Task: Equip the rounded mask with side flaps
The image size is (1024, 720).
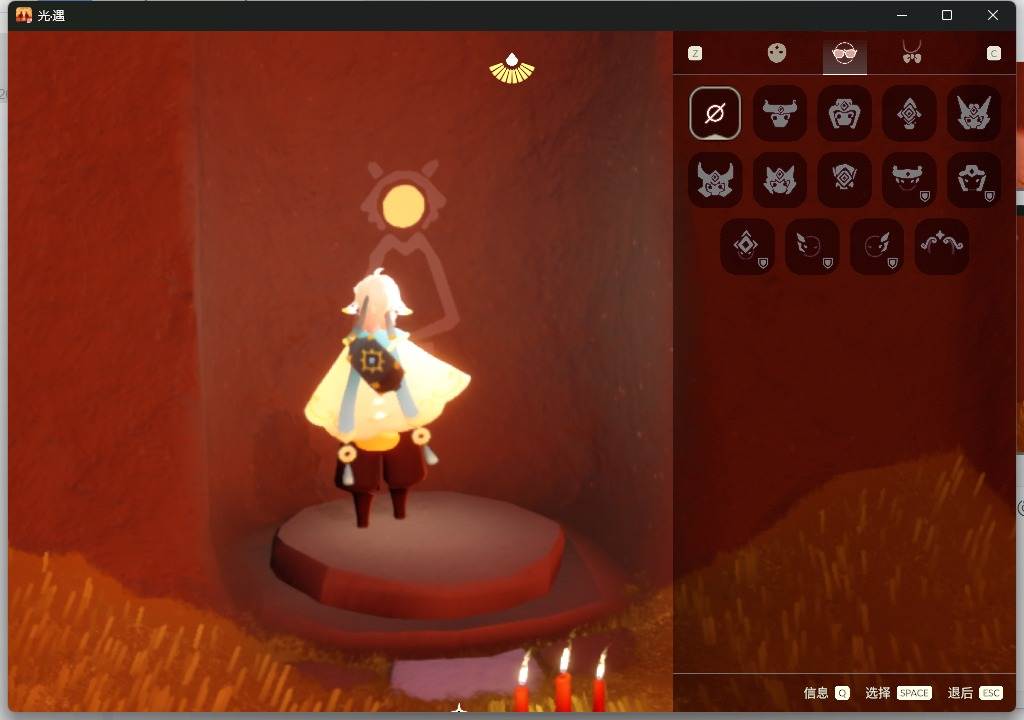Action: tap(844, 113)
